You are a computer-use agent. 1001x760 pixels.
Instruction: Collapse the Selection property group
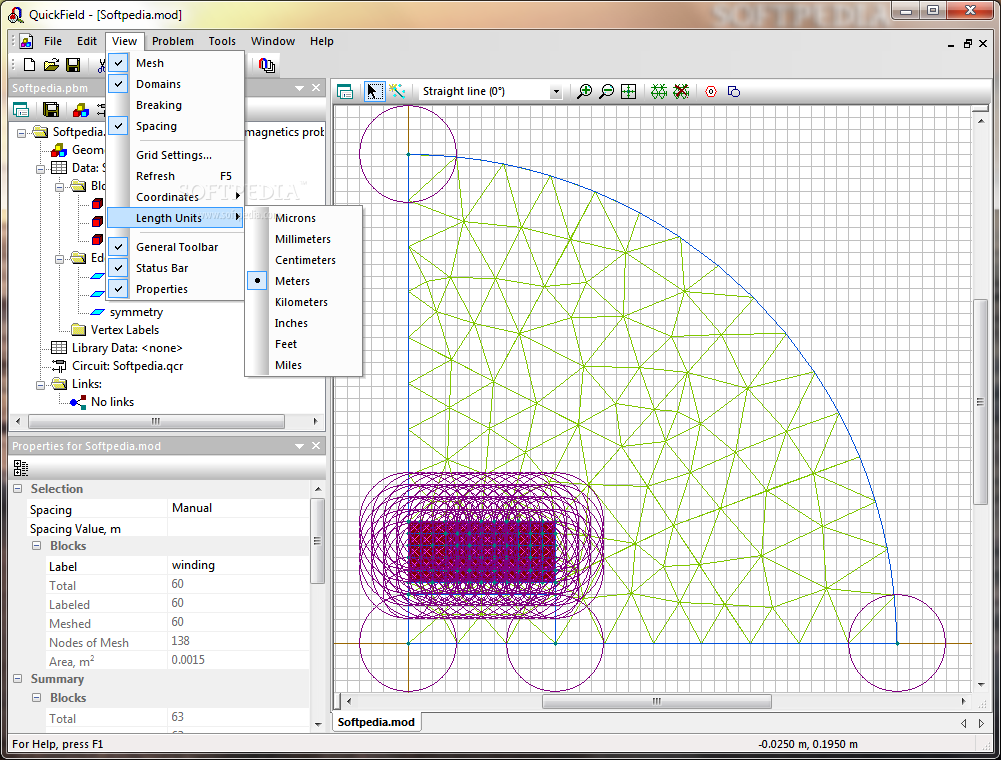pos(18,489)
